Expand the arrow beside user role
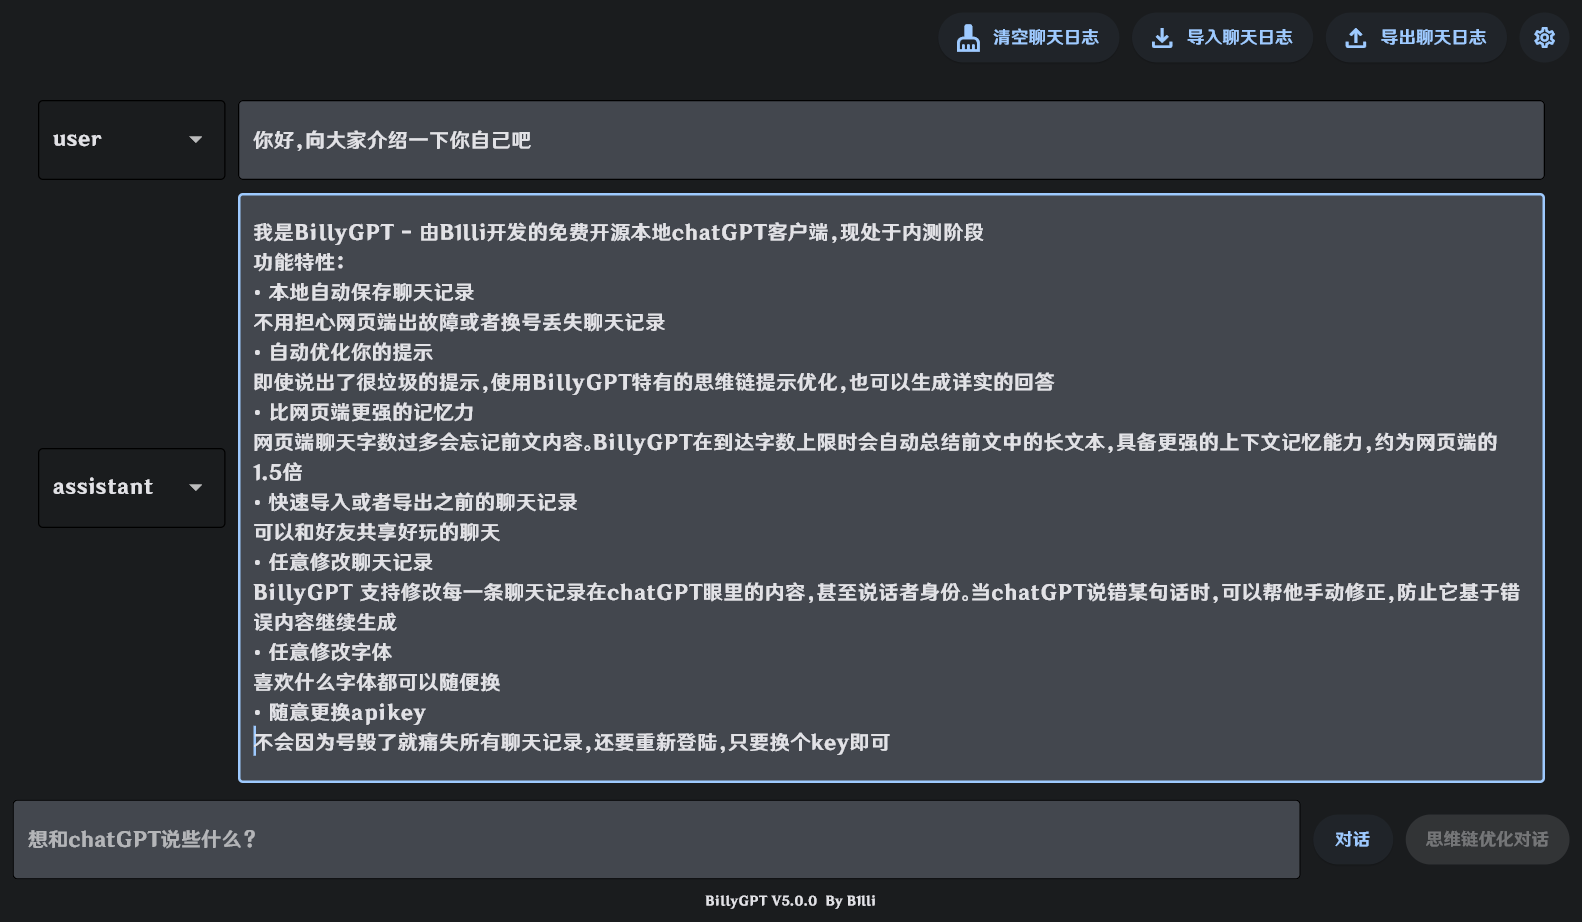The height and width of the screenshot is (922, 1582). click(x=196, y=140)
